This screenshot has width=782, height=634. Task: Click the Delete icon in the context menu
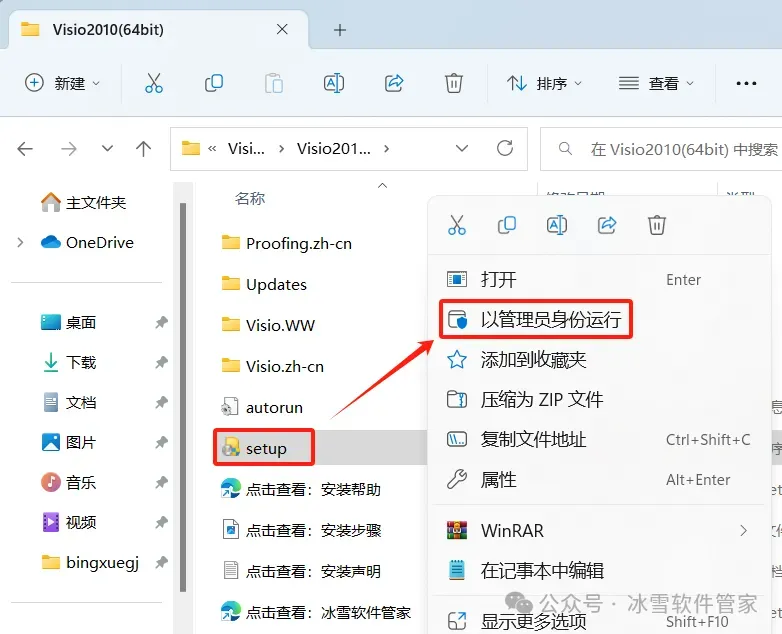click(657, 225)
